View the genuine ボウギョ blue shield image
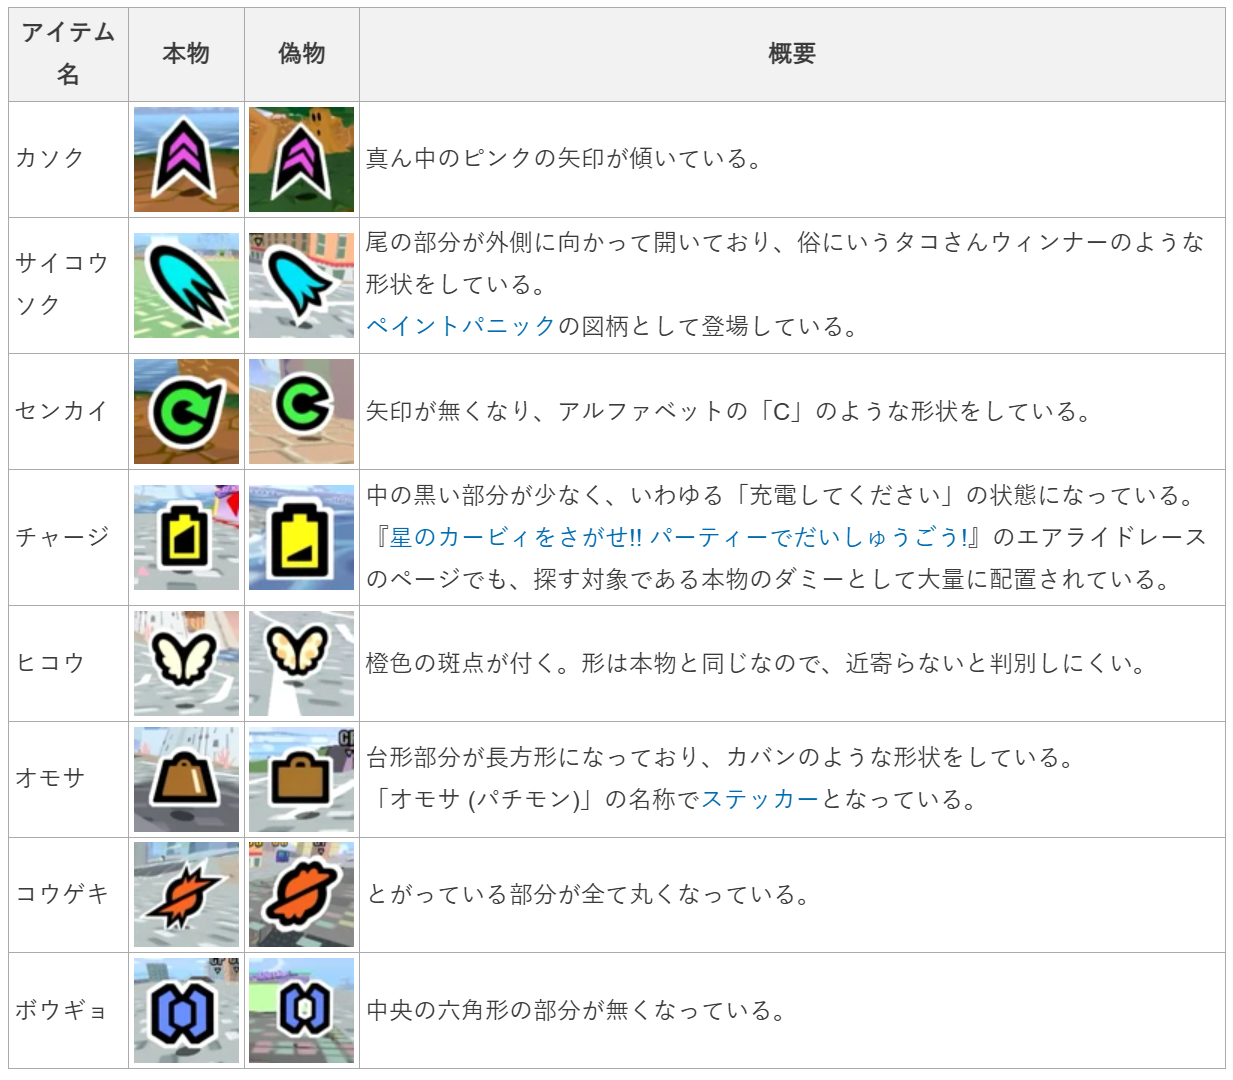 pos(186,1010)
